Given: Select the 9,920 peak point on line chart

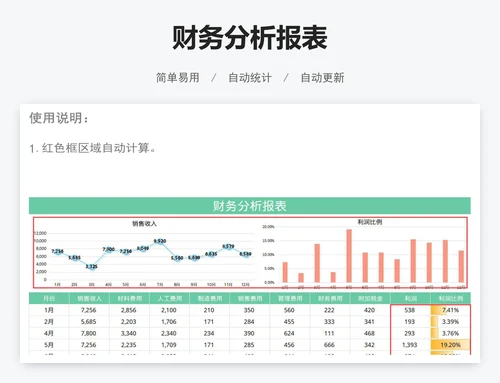Looking at the screenshot, I should pos(160,241).
